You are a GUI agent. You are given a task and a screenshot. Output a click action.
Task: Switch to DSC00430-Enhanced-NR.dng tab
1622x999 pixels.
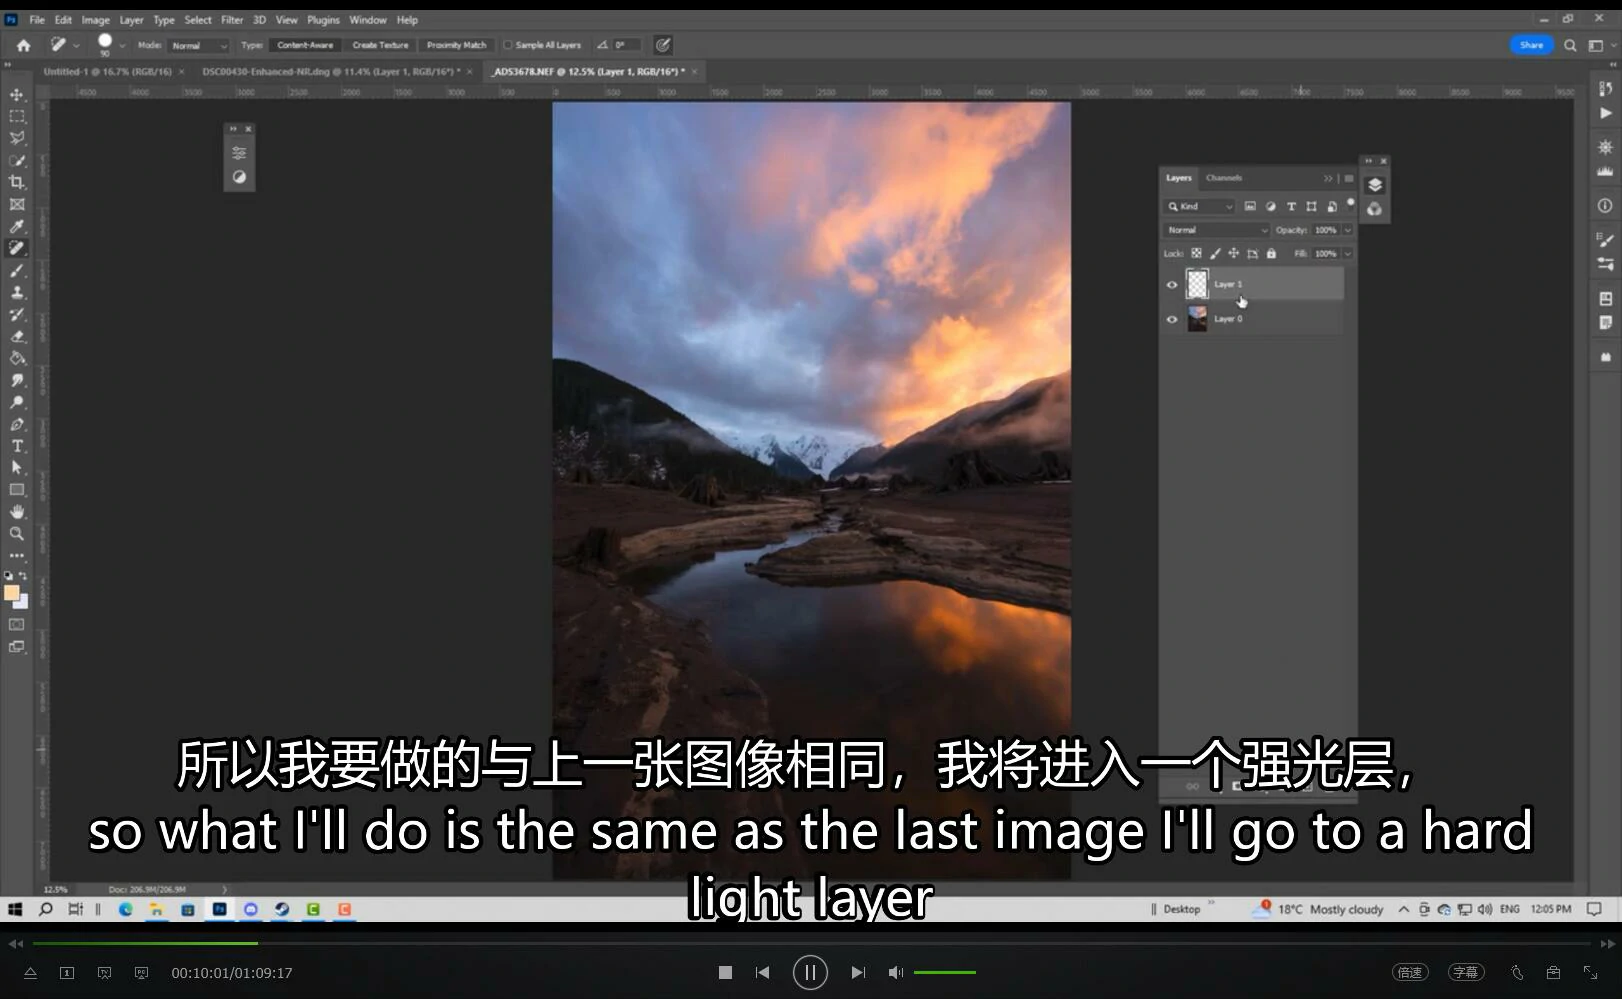(331, 72)
